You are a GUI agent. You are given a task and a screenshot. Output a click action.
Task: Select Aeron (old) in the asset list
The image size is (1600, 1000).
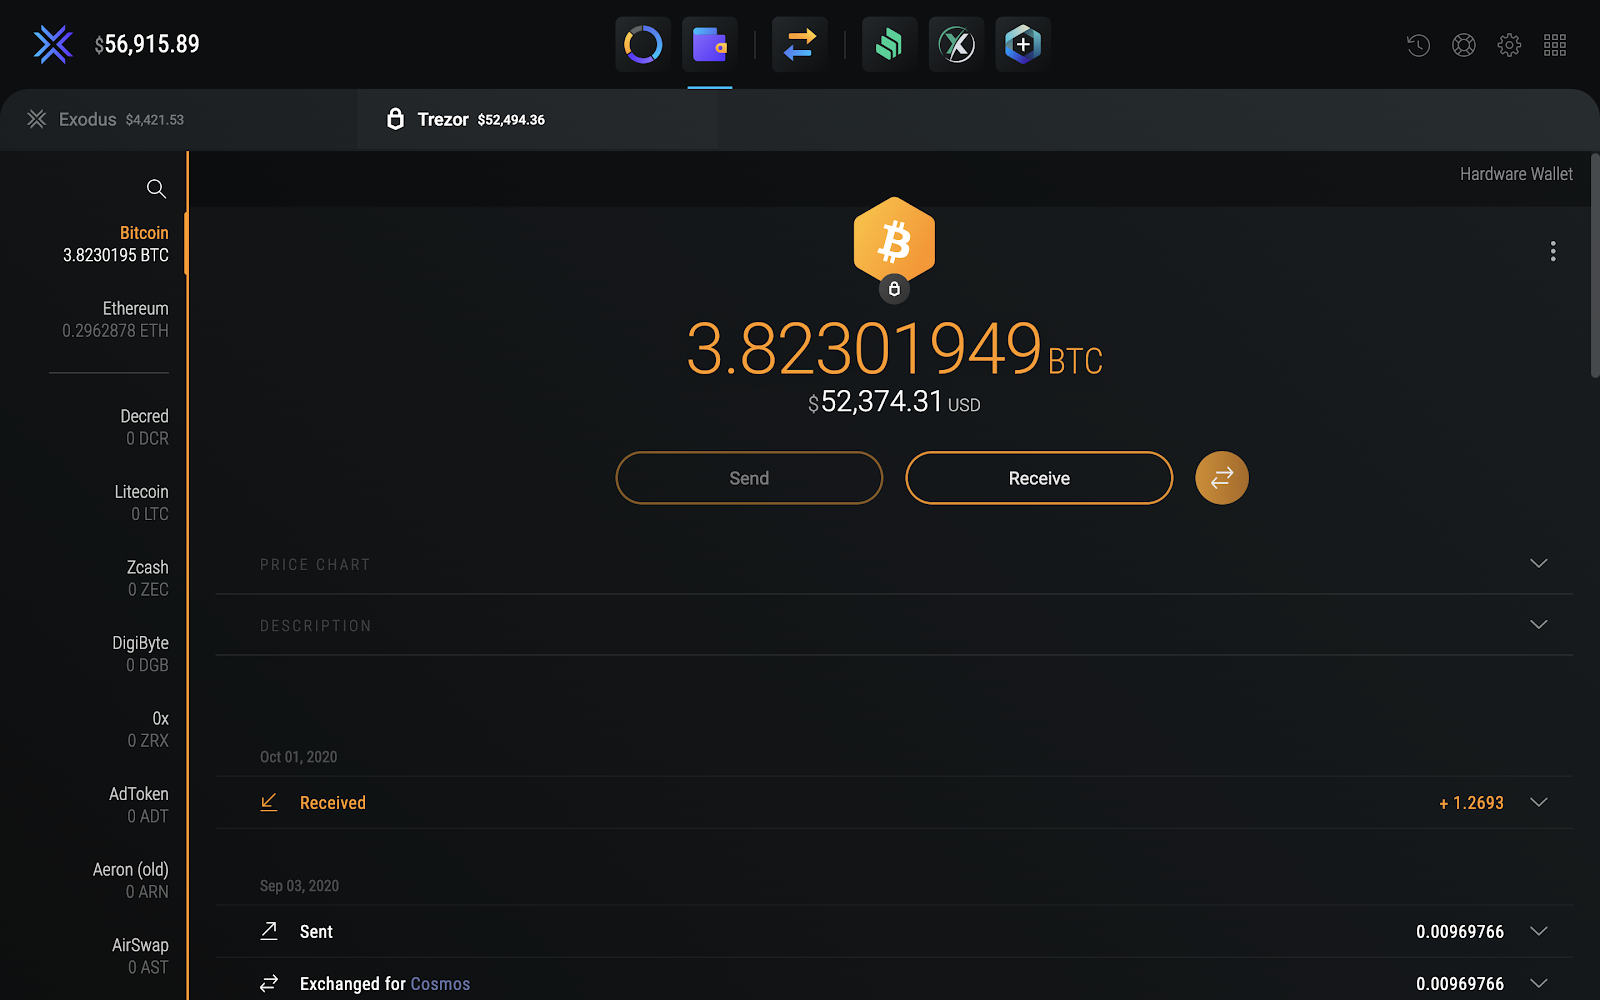point(131,880)
